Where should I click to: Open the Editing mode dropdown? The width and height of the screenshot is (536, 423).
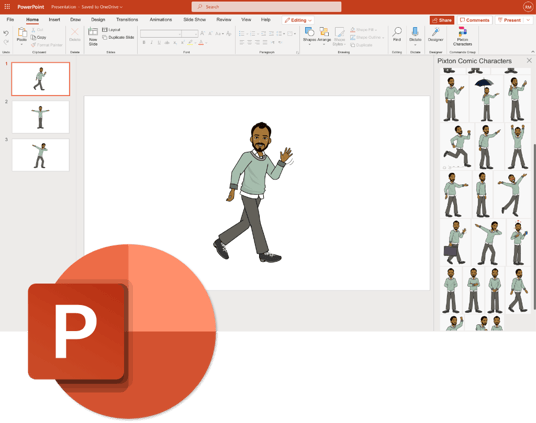coord(298,20)
